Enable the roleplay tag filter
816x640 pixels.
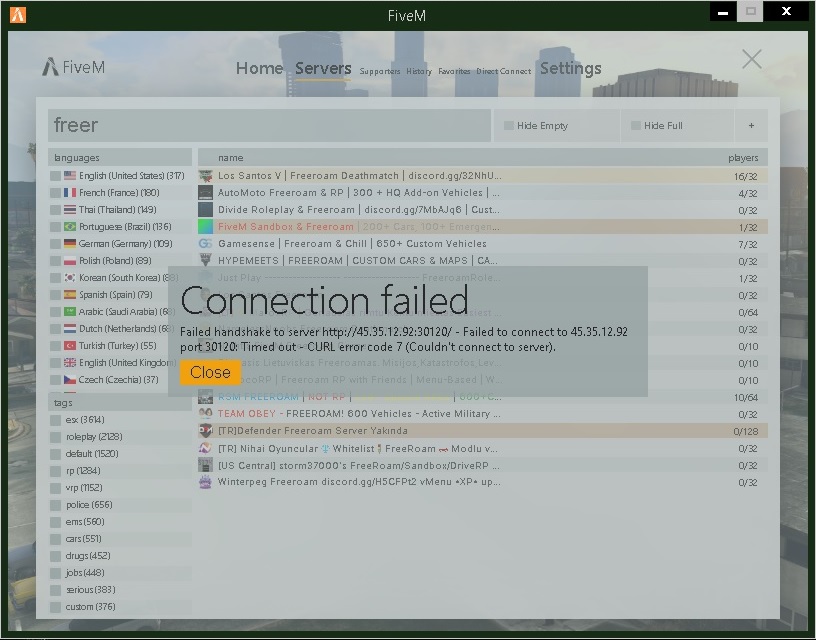[x=120, y=437]
